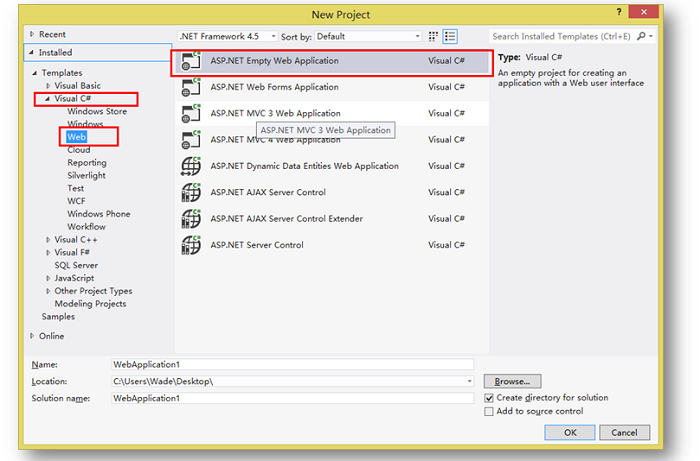Image resolution: width=700 pixels, height=461 pixels.
Task: Select the Windows Store category
Action: 97,112
